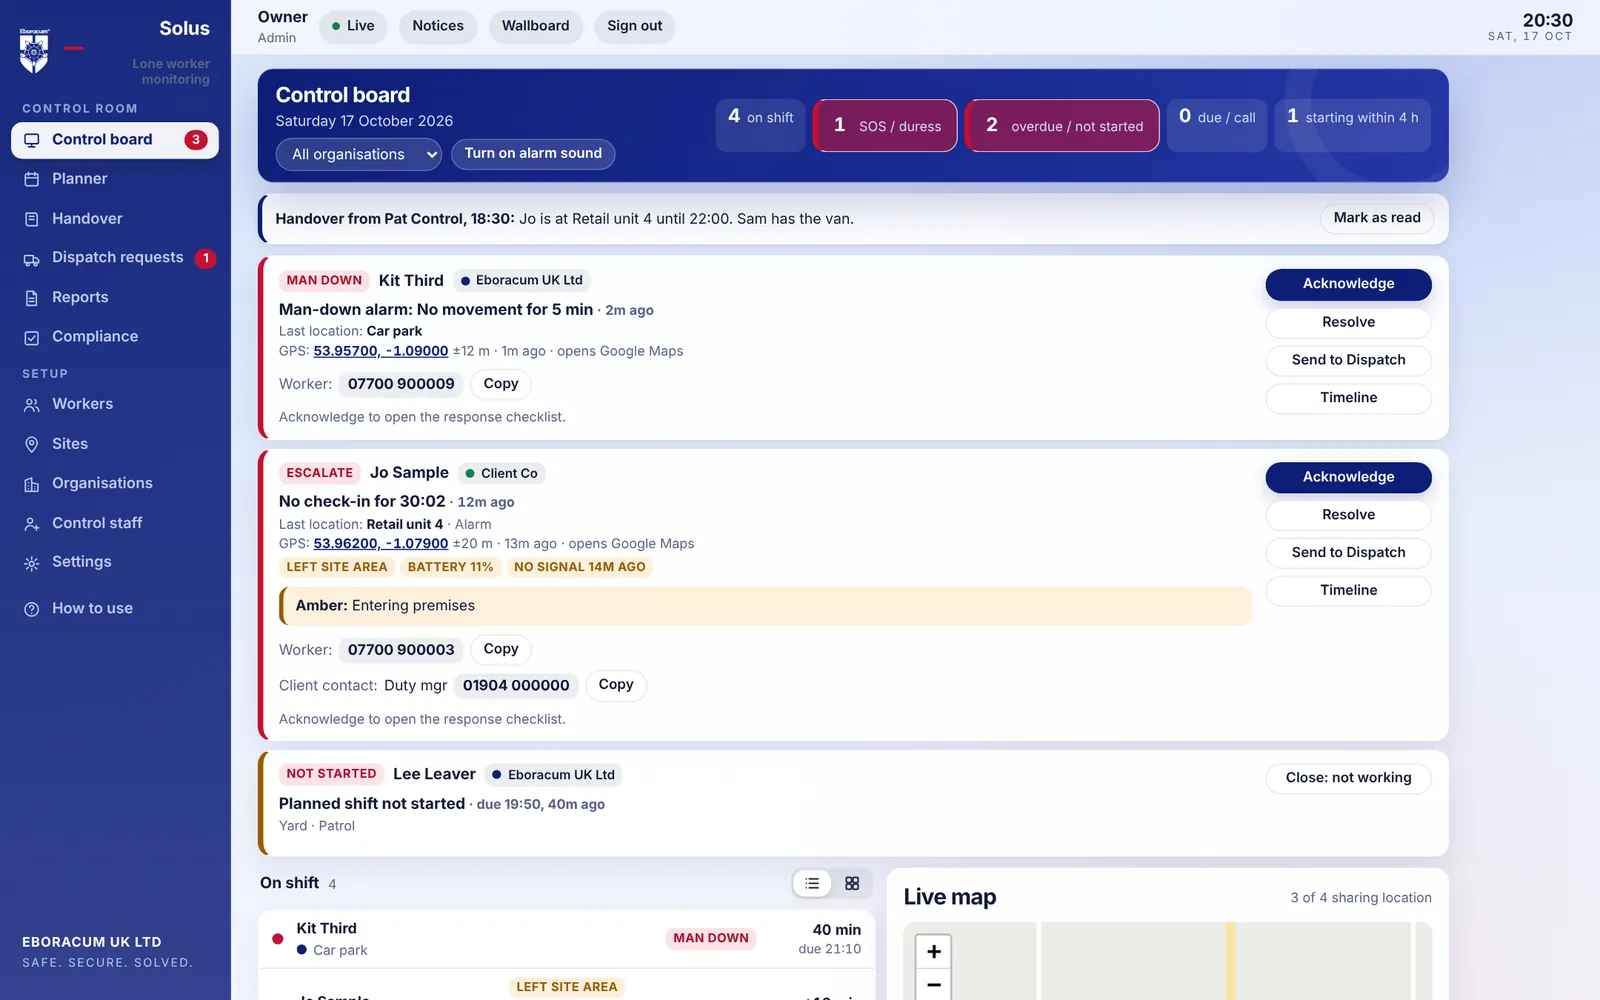Copy worker number 07700 900003

coord(501,649)
